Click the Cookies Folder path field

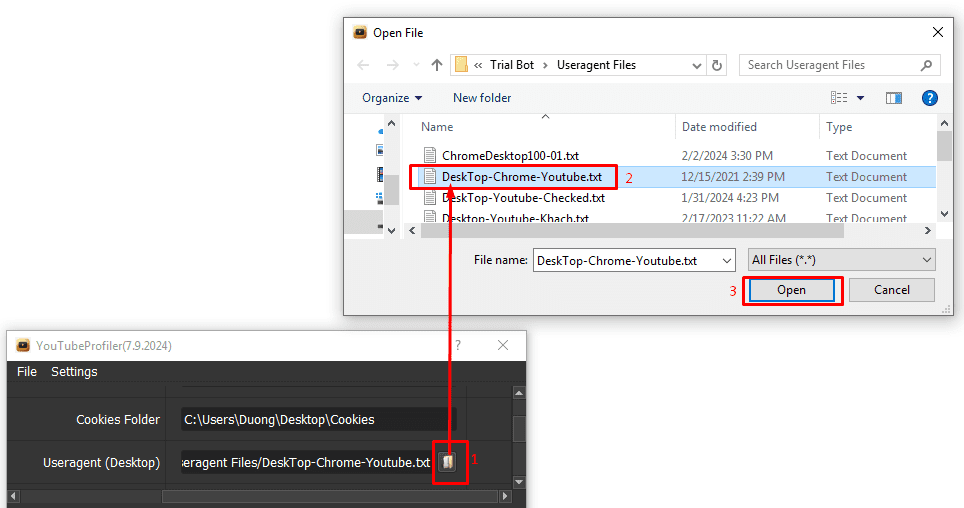[318, 419]
